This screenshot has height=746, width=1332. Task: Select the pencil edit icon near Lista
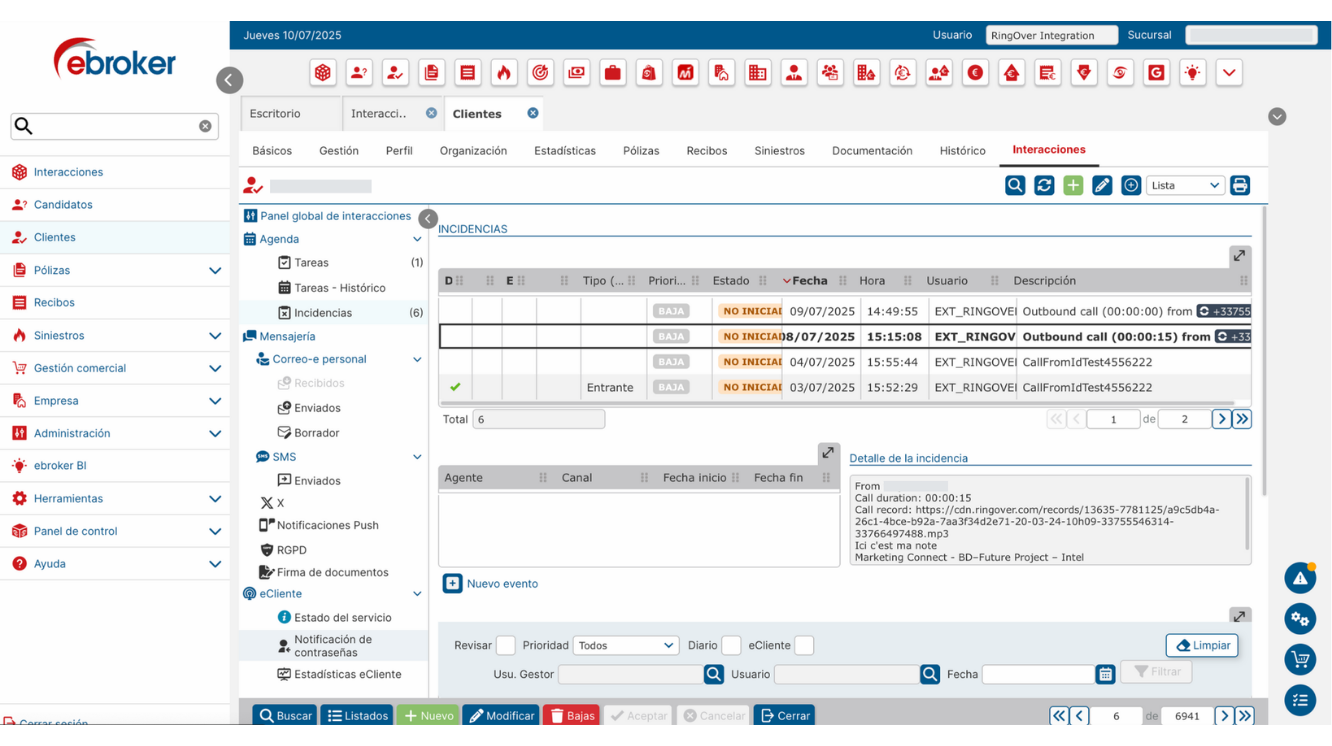click(x=1102, y=185)
